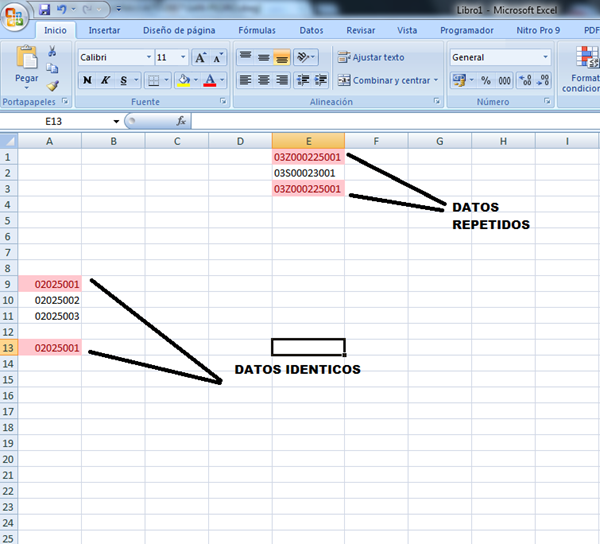Viewport: 600px width, 544px height.
Task: Apply red font color A
Action: [210, 80]
